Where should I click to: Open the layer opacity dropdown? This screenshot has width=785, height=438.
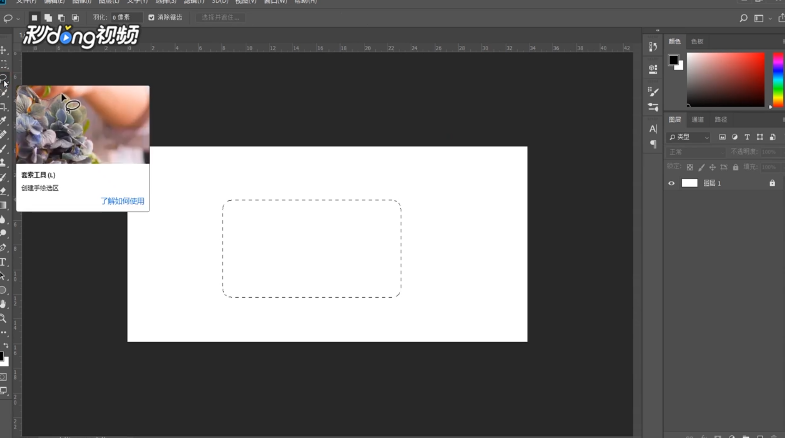tap(771, 152)
